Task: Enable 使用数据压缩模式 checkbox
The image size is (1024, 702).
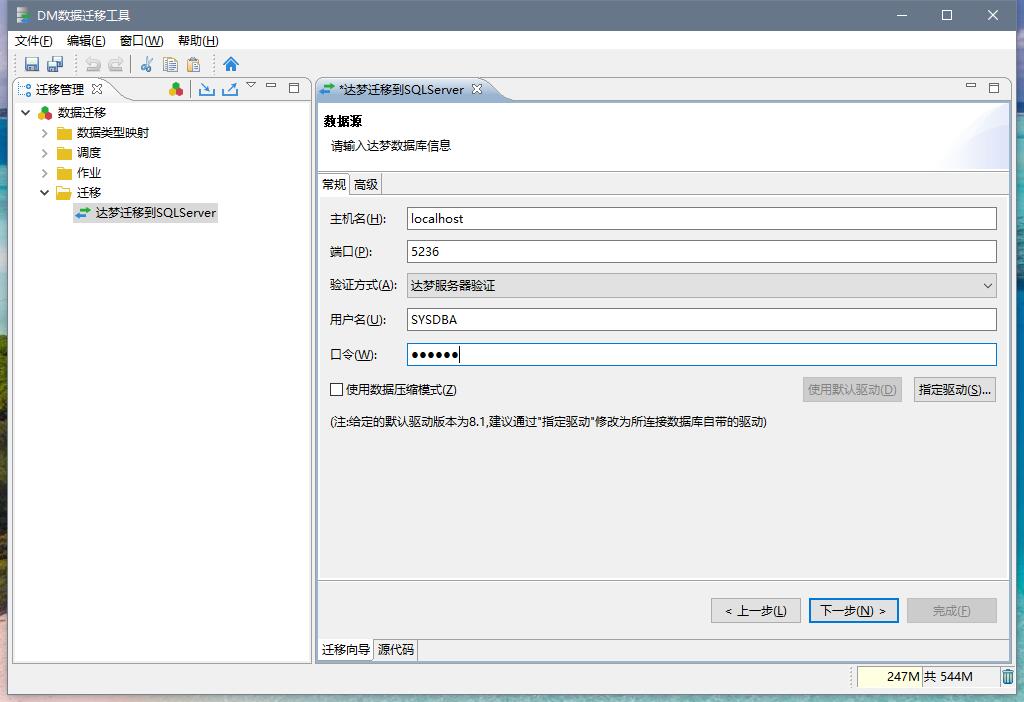Action: (337, 389)
